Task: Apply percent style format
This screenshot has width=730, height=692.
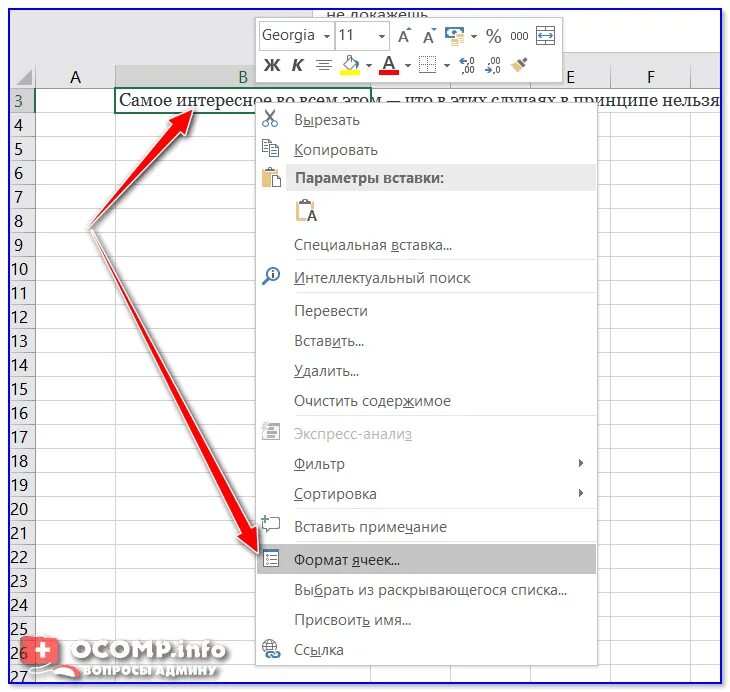Action: coord(493,36)
